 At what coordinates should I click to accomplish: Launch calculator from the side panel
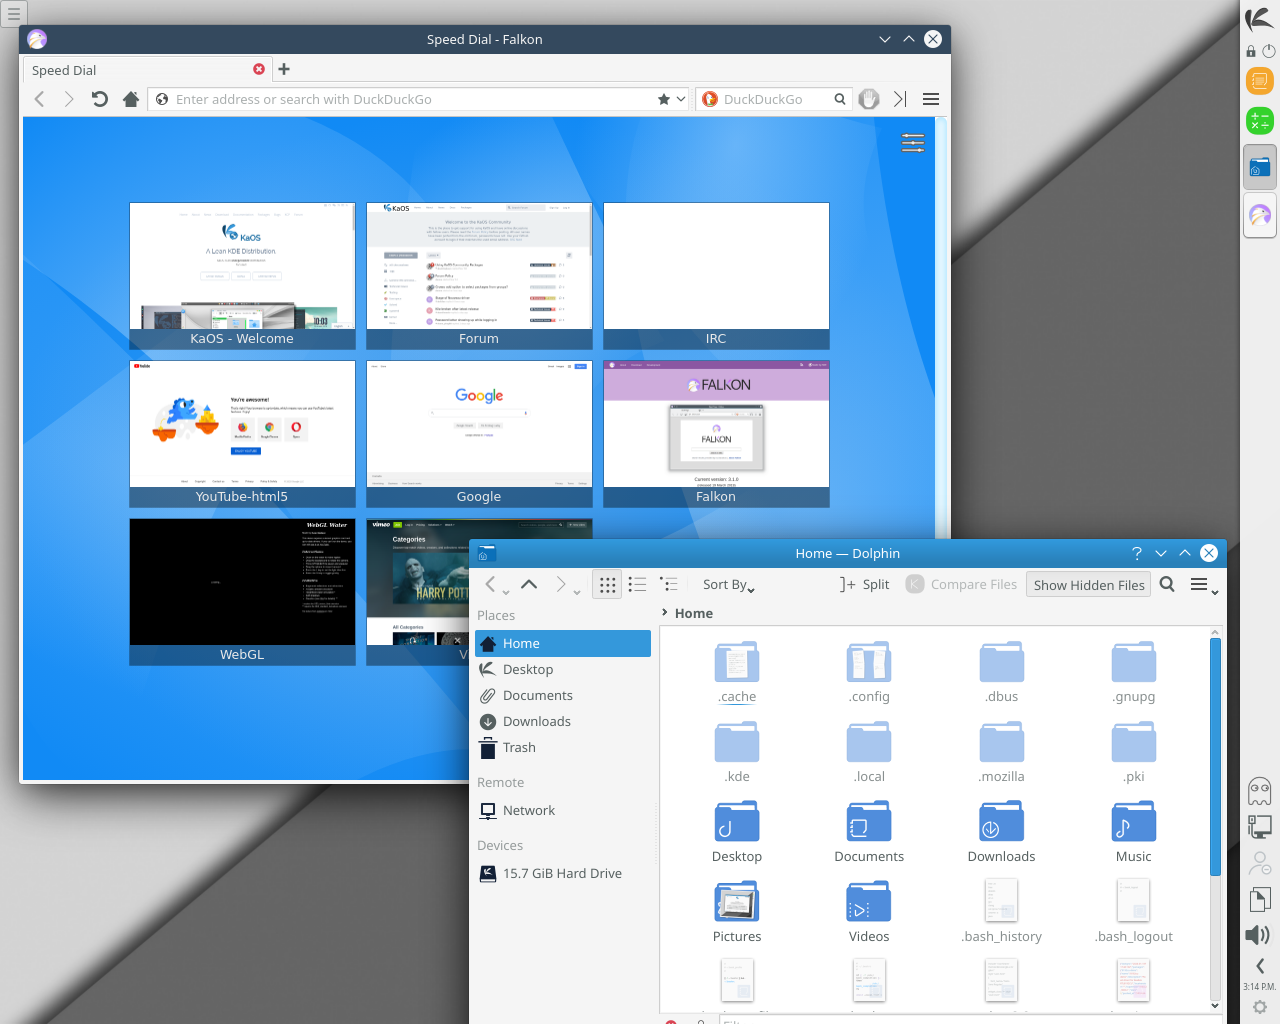point(1260,121)
